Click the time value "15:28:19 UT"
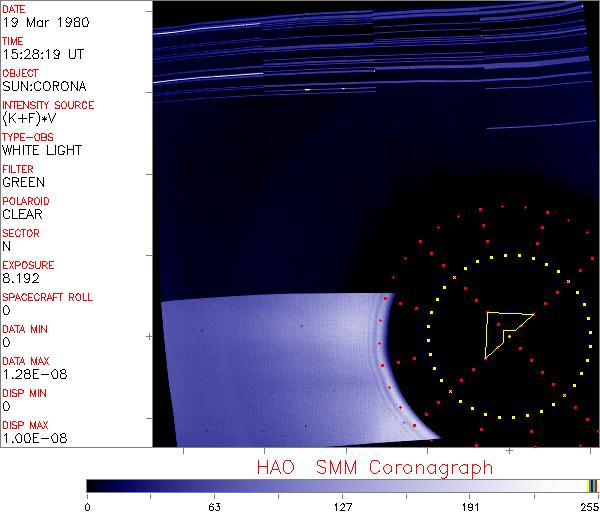The image size is (600, 512). pyautogui.click(x=42, y=55)
